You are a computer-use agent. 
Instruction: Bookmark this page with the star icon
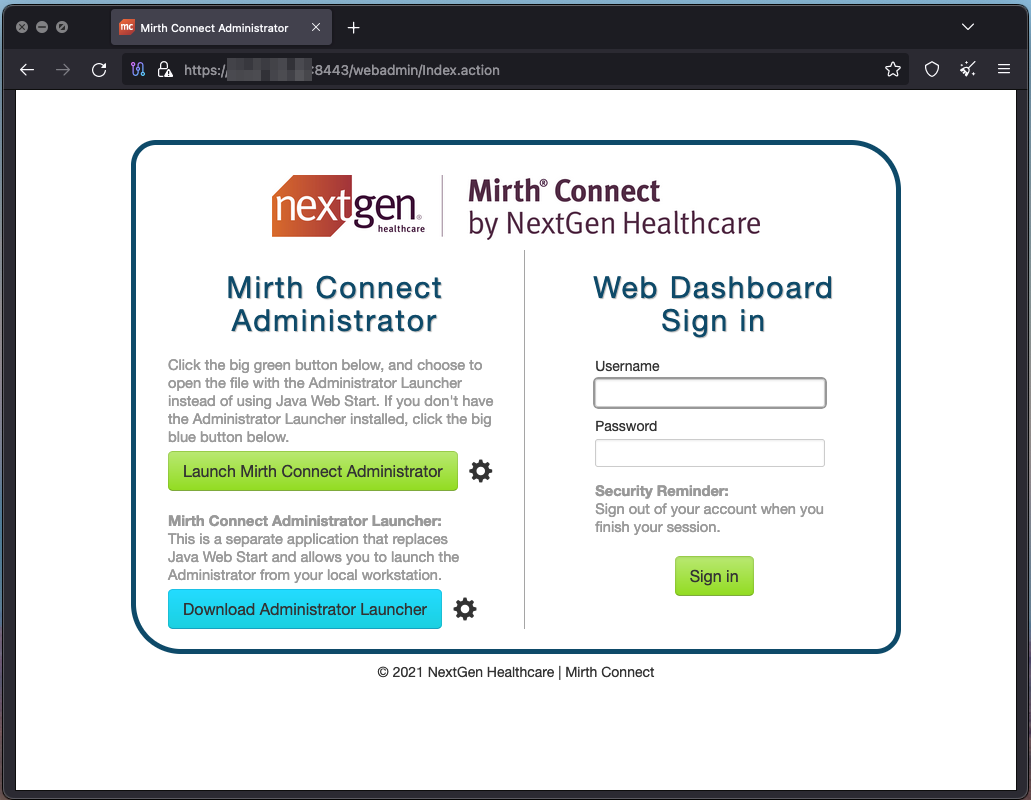click(x=893, y=70)
